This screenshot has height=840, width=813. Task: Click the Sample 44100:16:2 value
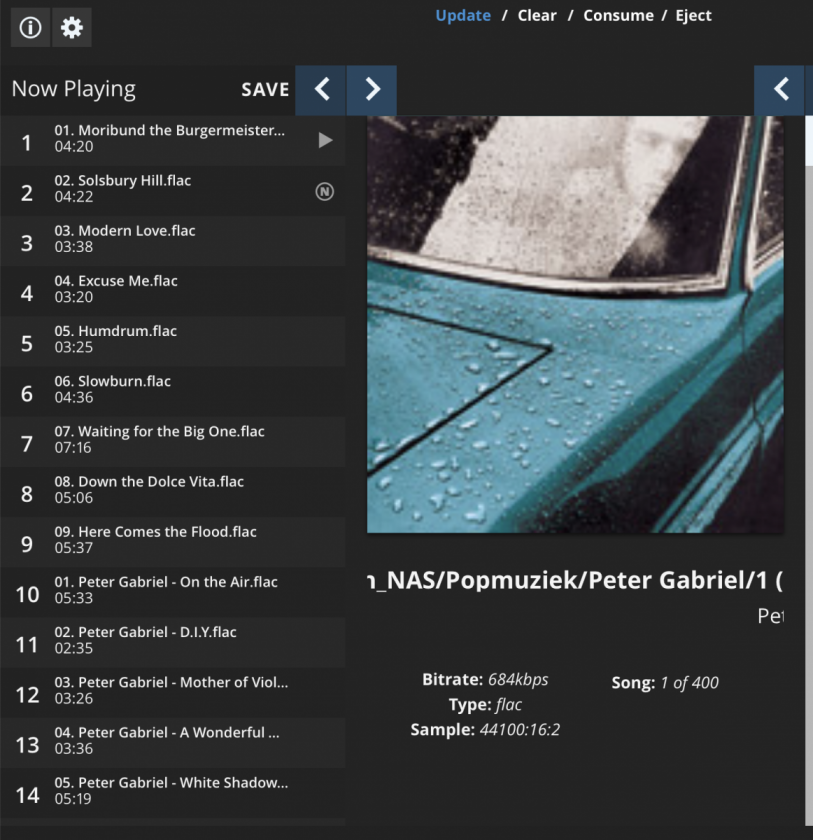520,730
